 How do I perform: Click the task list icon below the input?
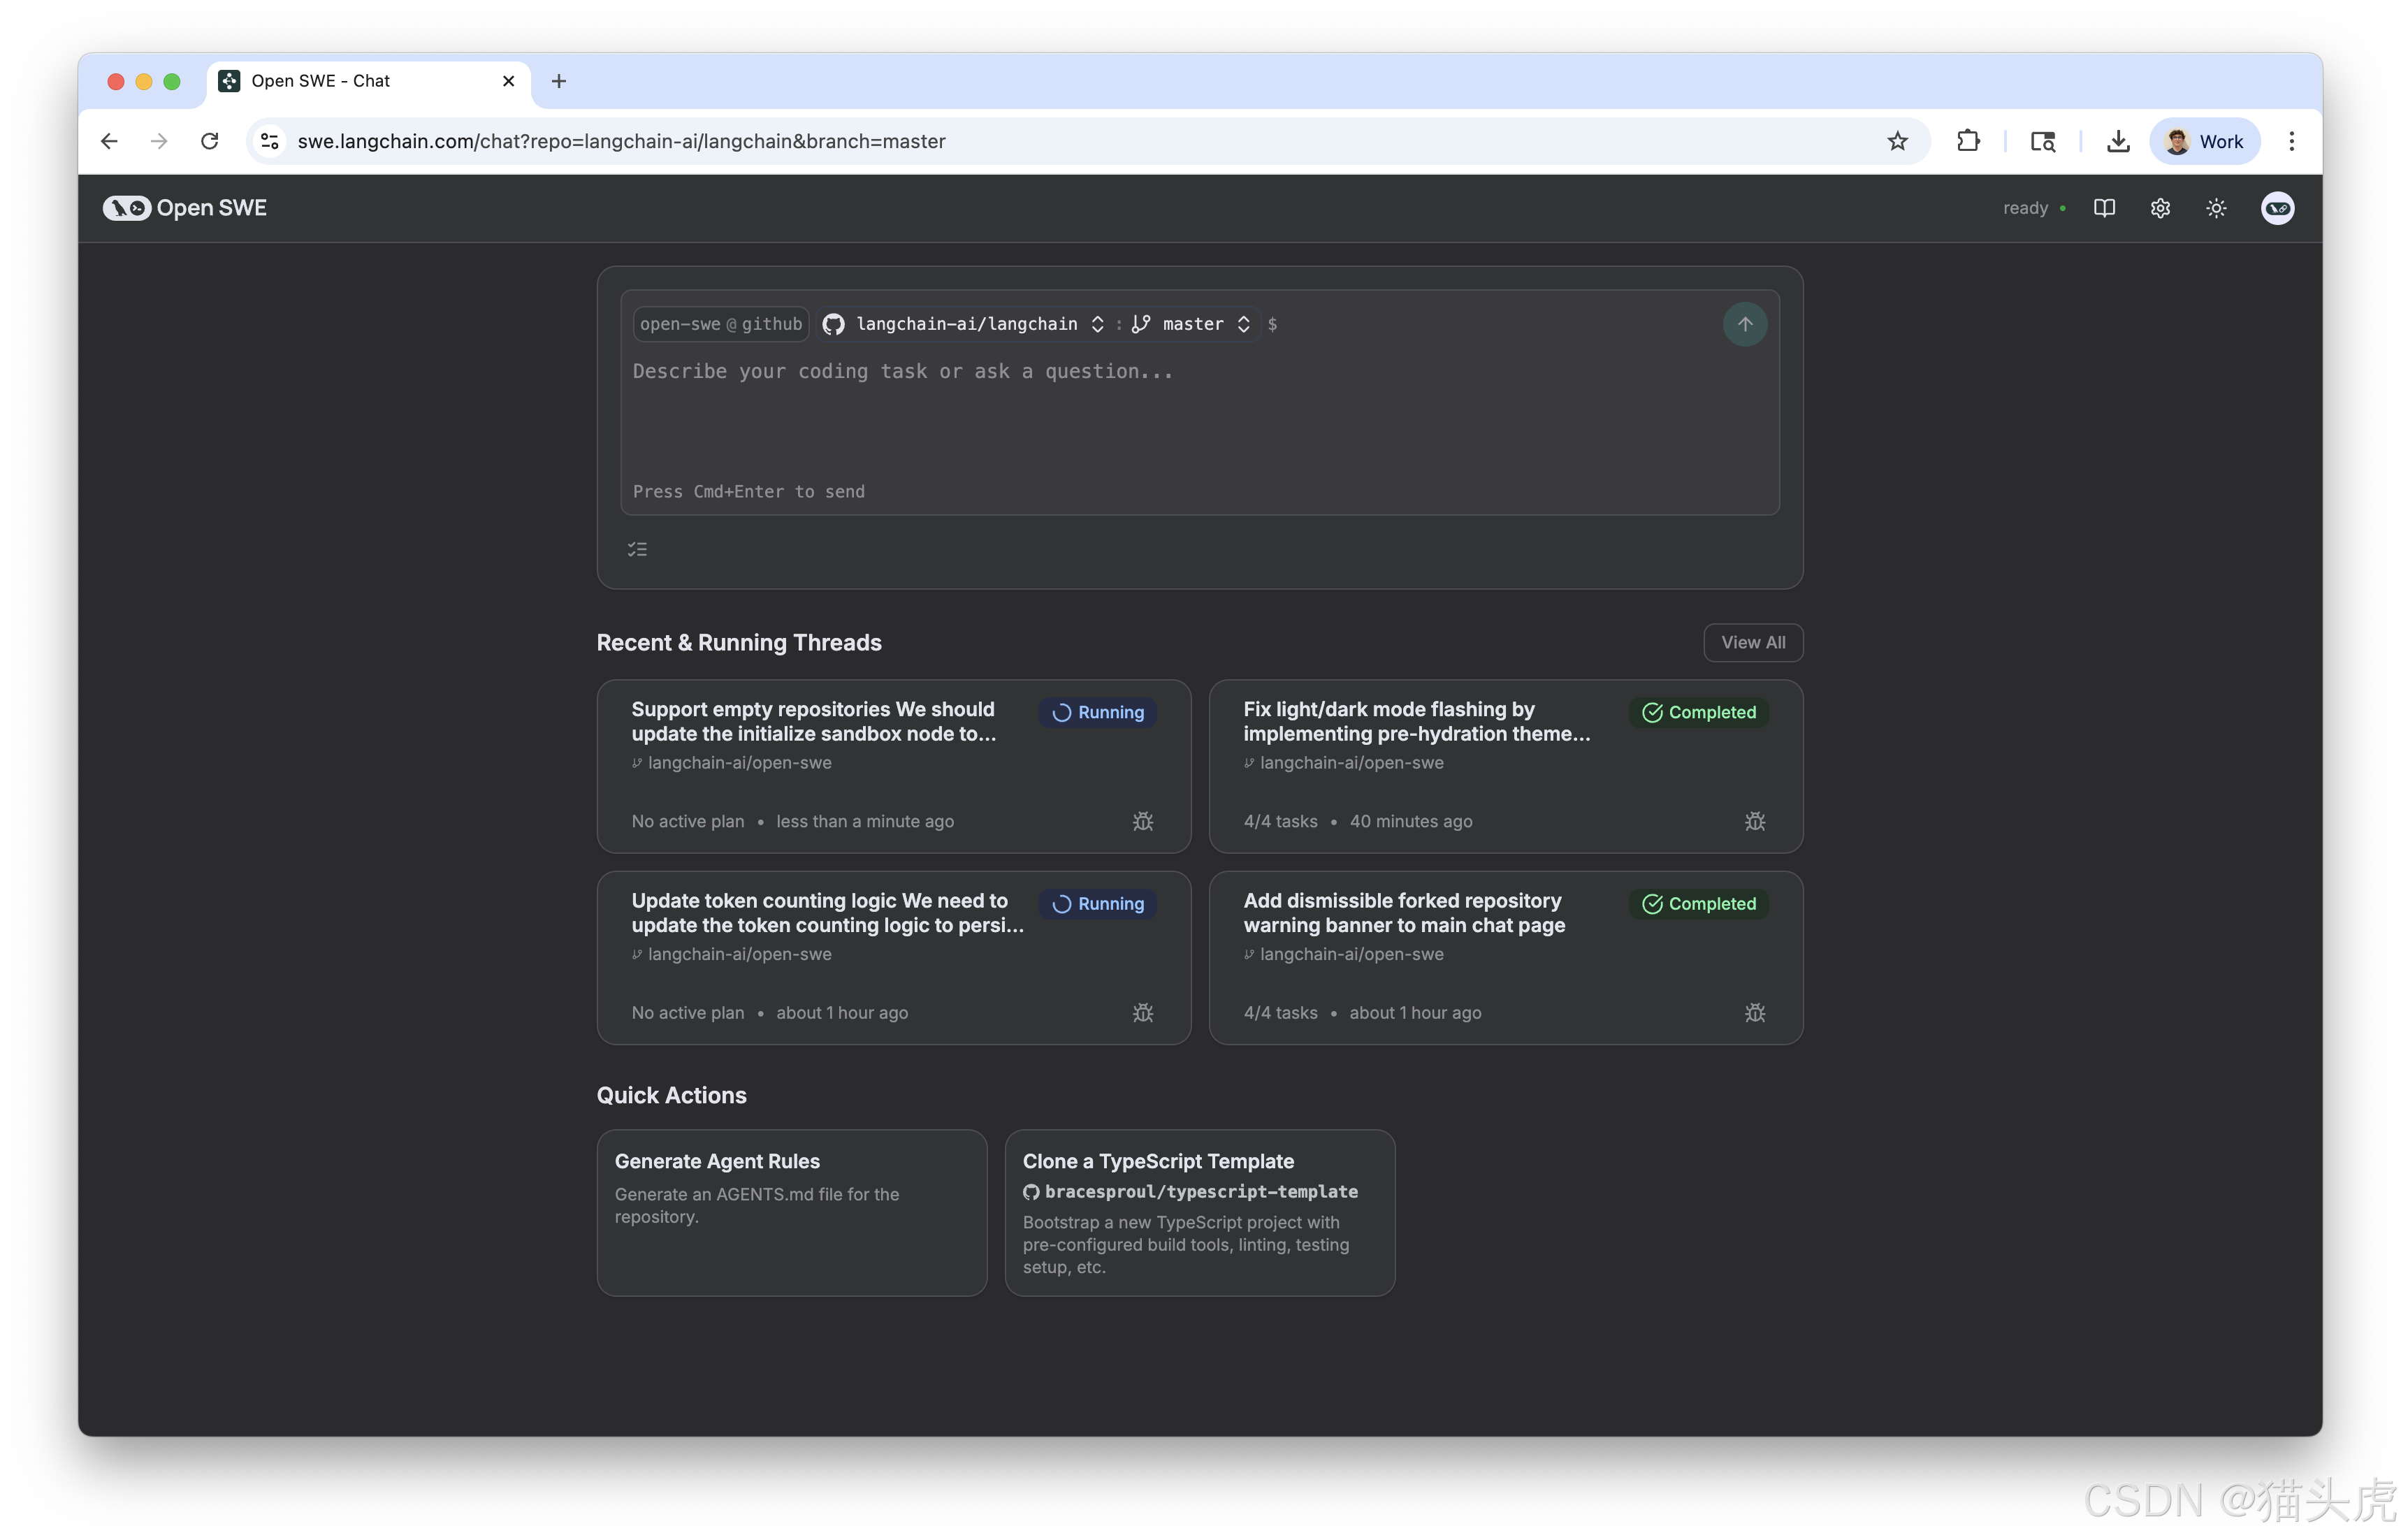coord(637,549)
